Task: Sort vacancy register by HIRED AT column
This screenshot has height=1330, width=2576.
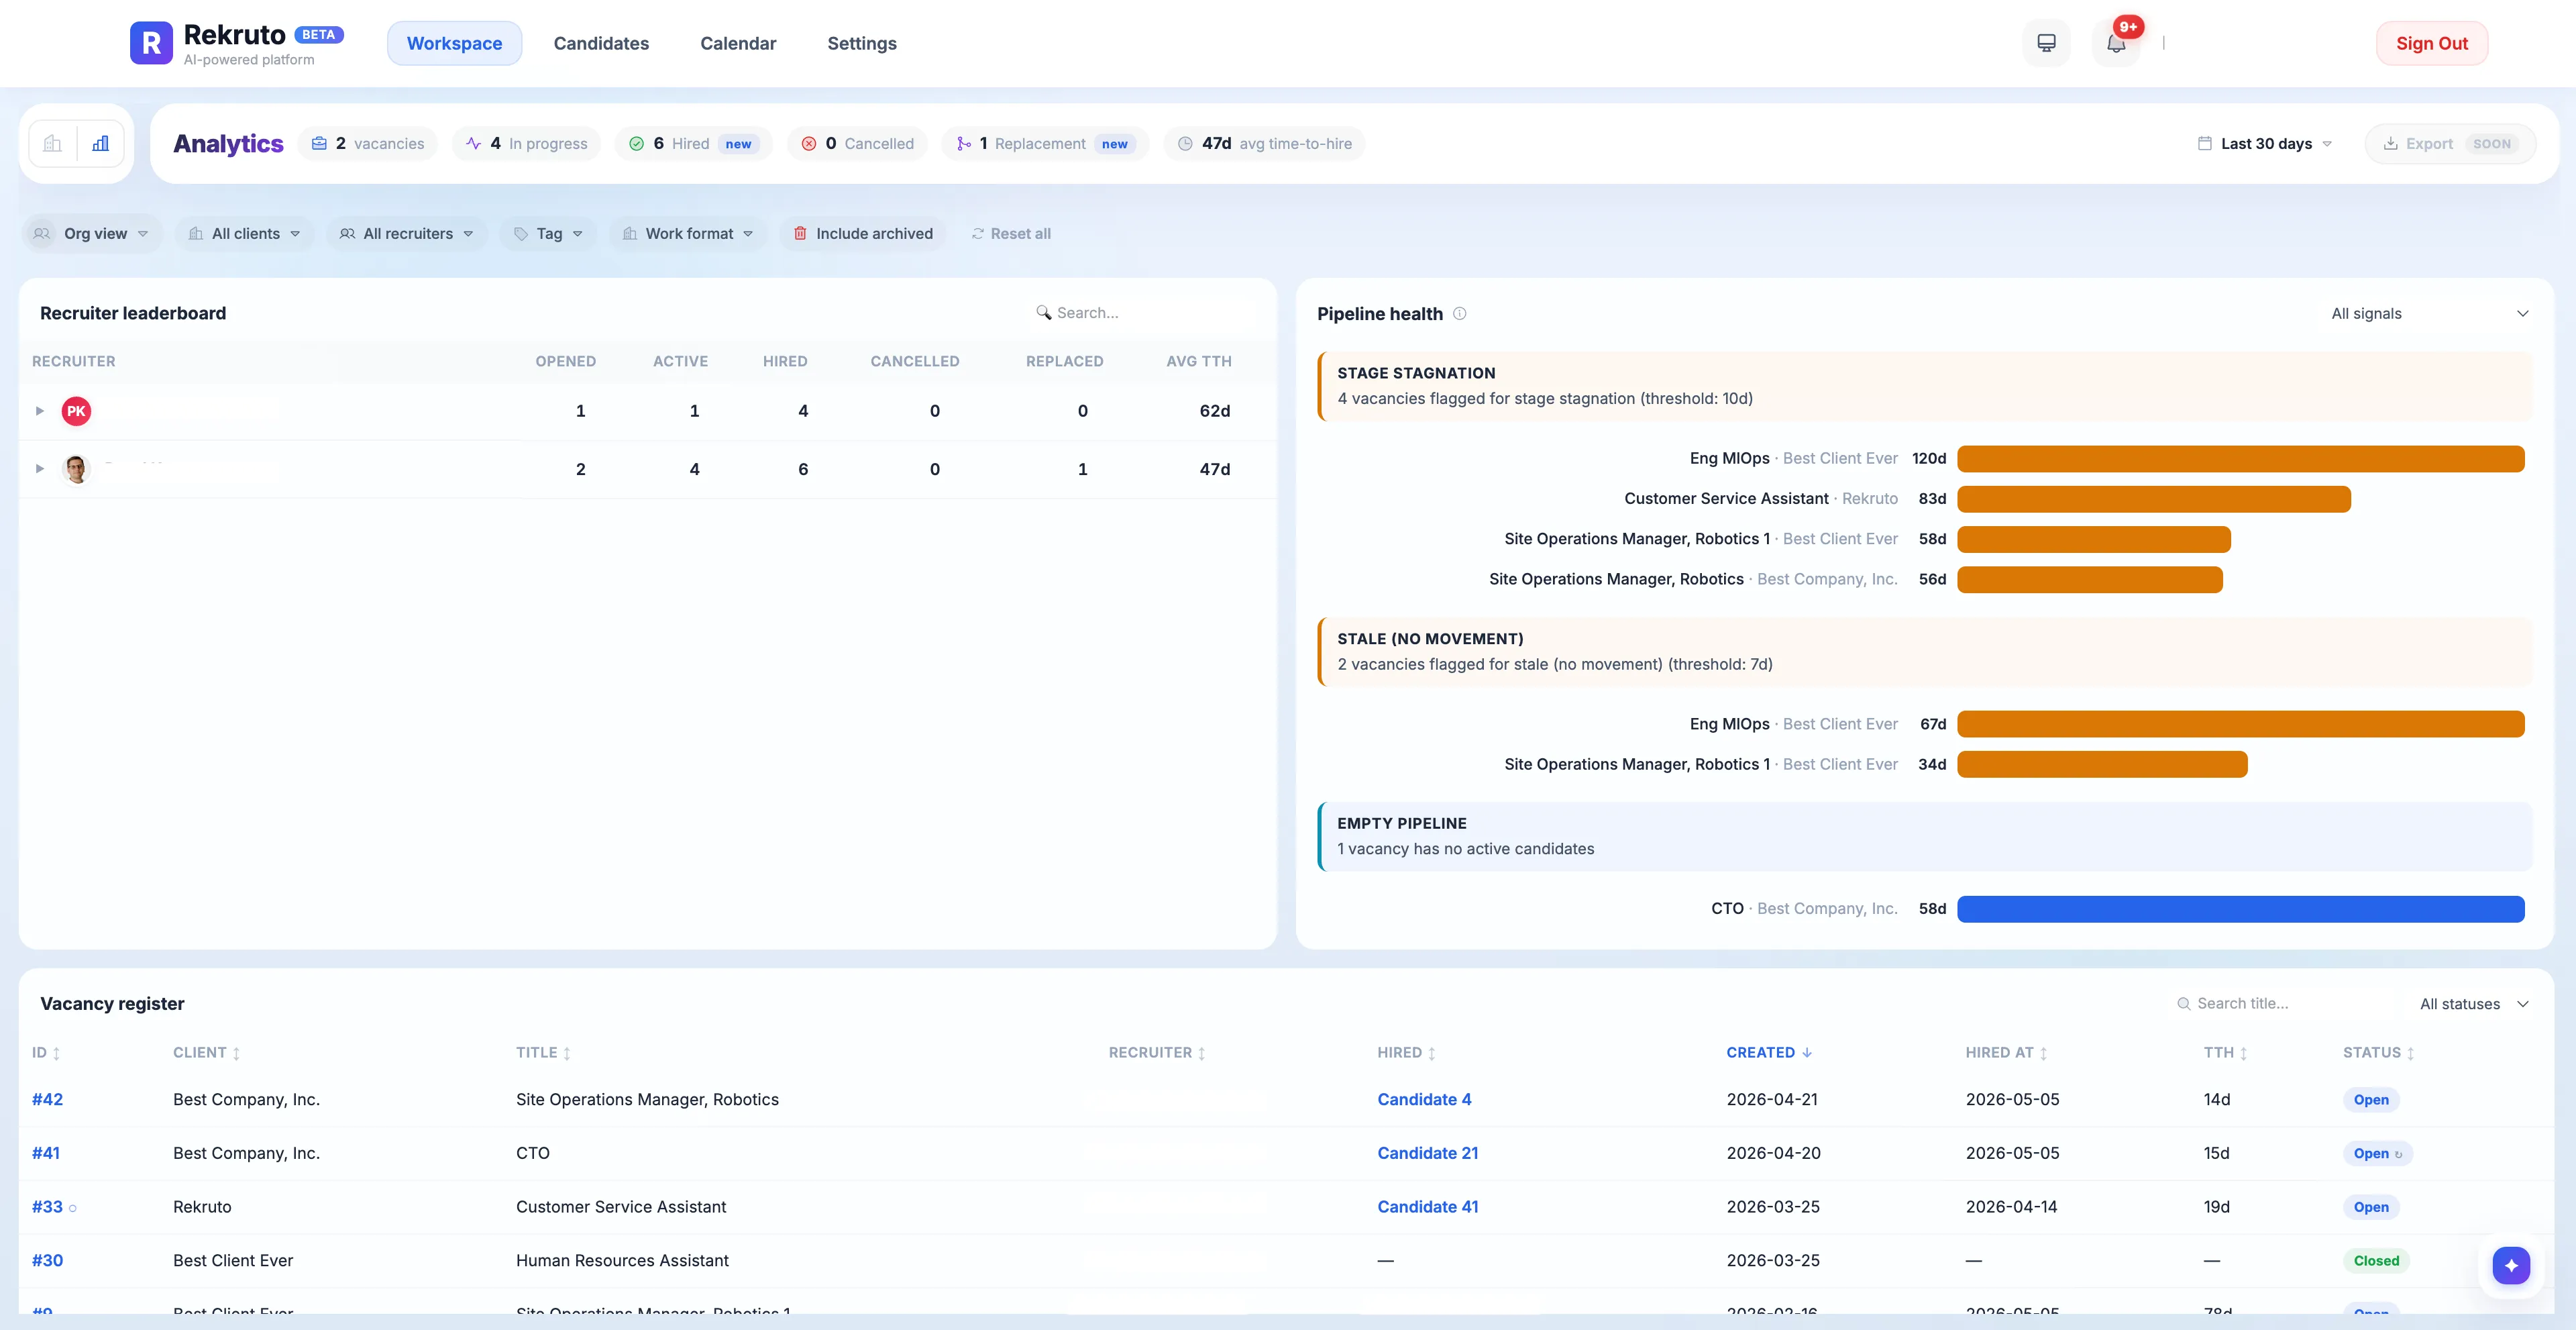Action: pyautogui.click(x=2006, y=1053)
